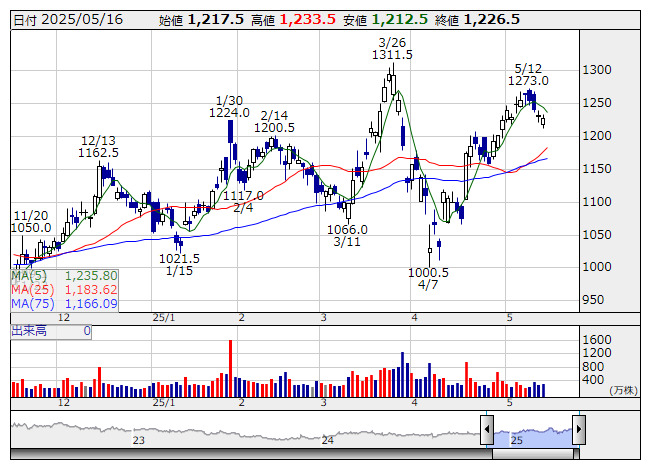Click the blue selected range in navigator
The width and height of the screenshot is (653, 470).
[533, 437]
